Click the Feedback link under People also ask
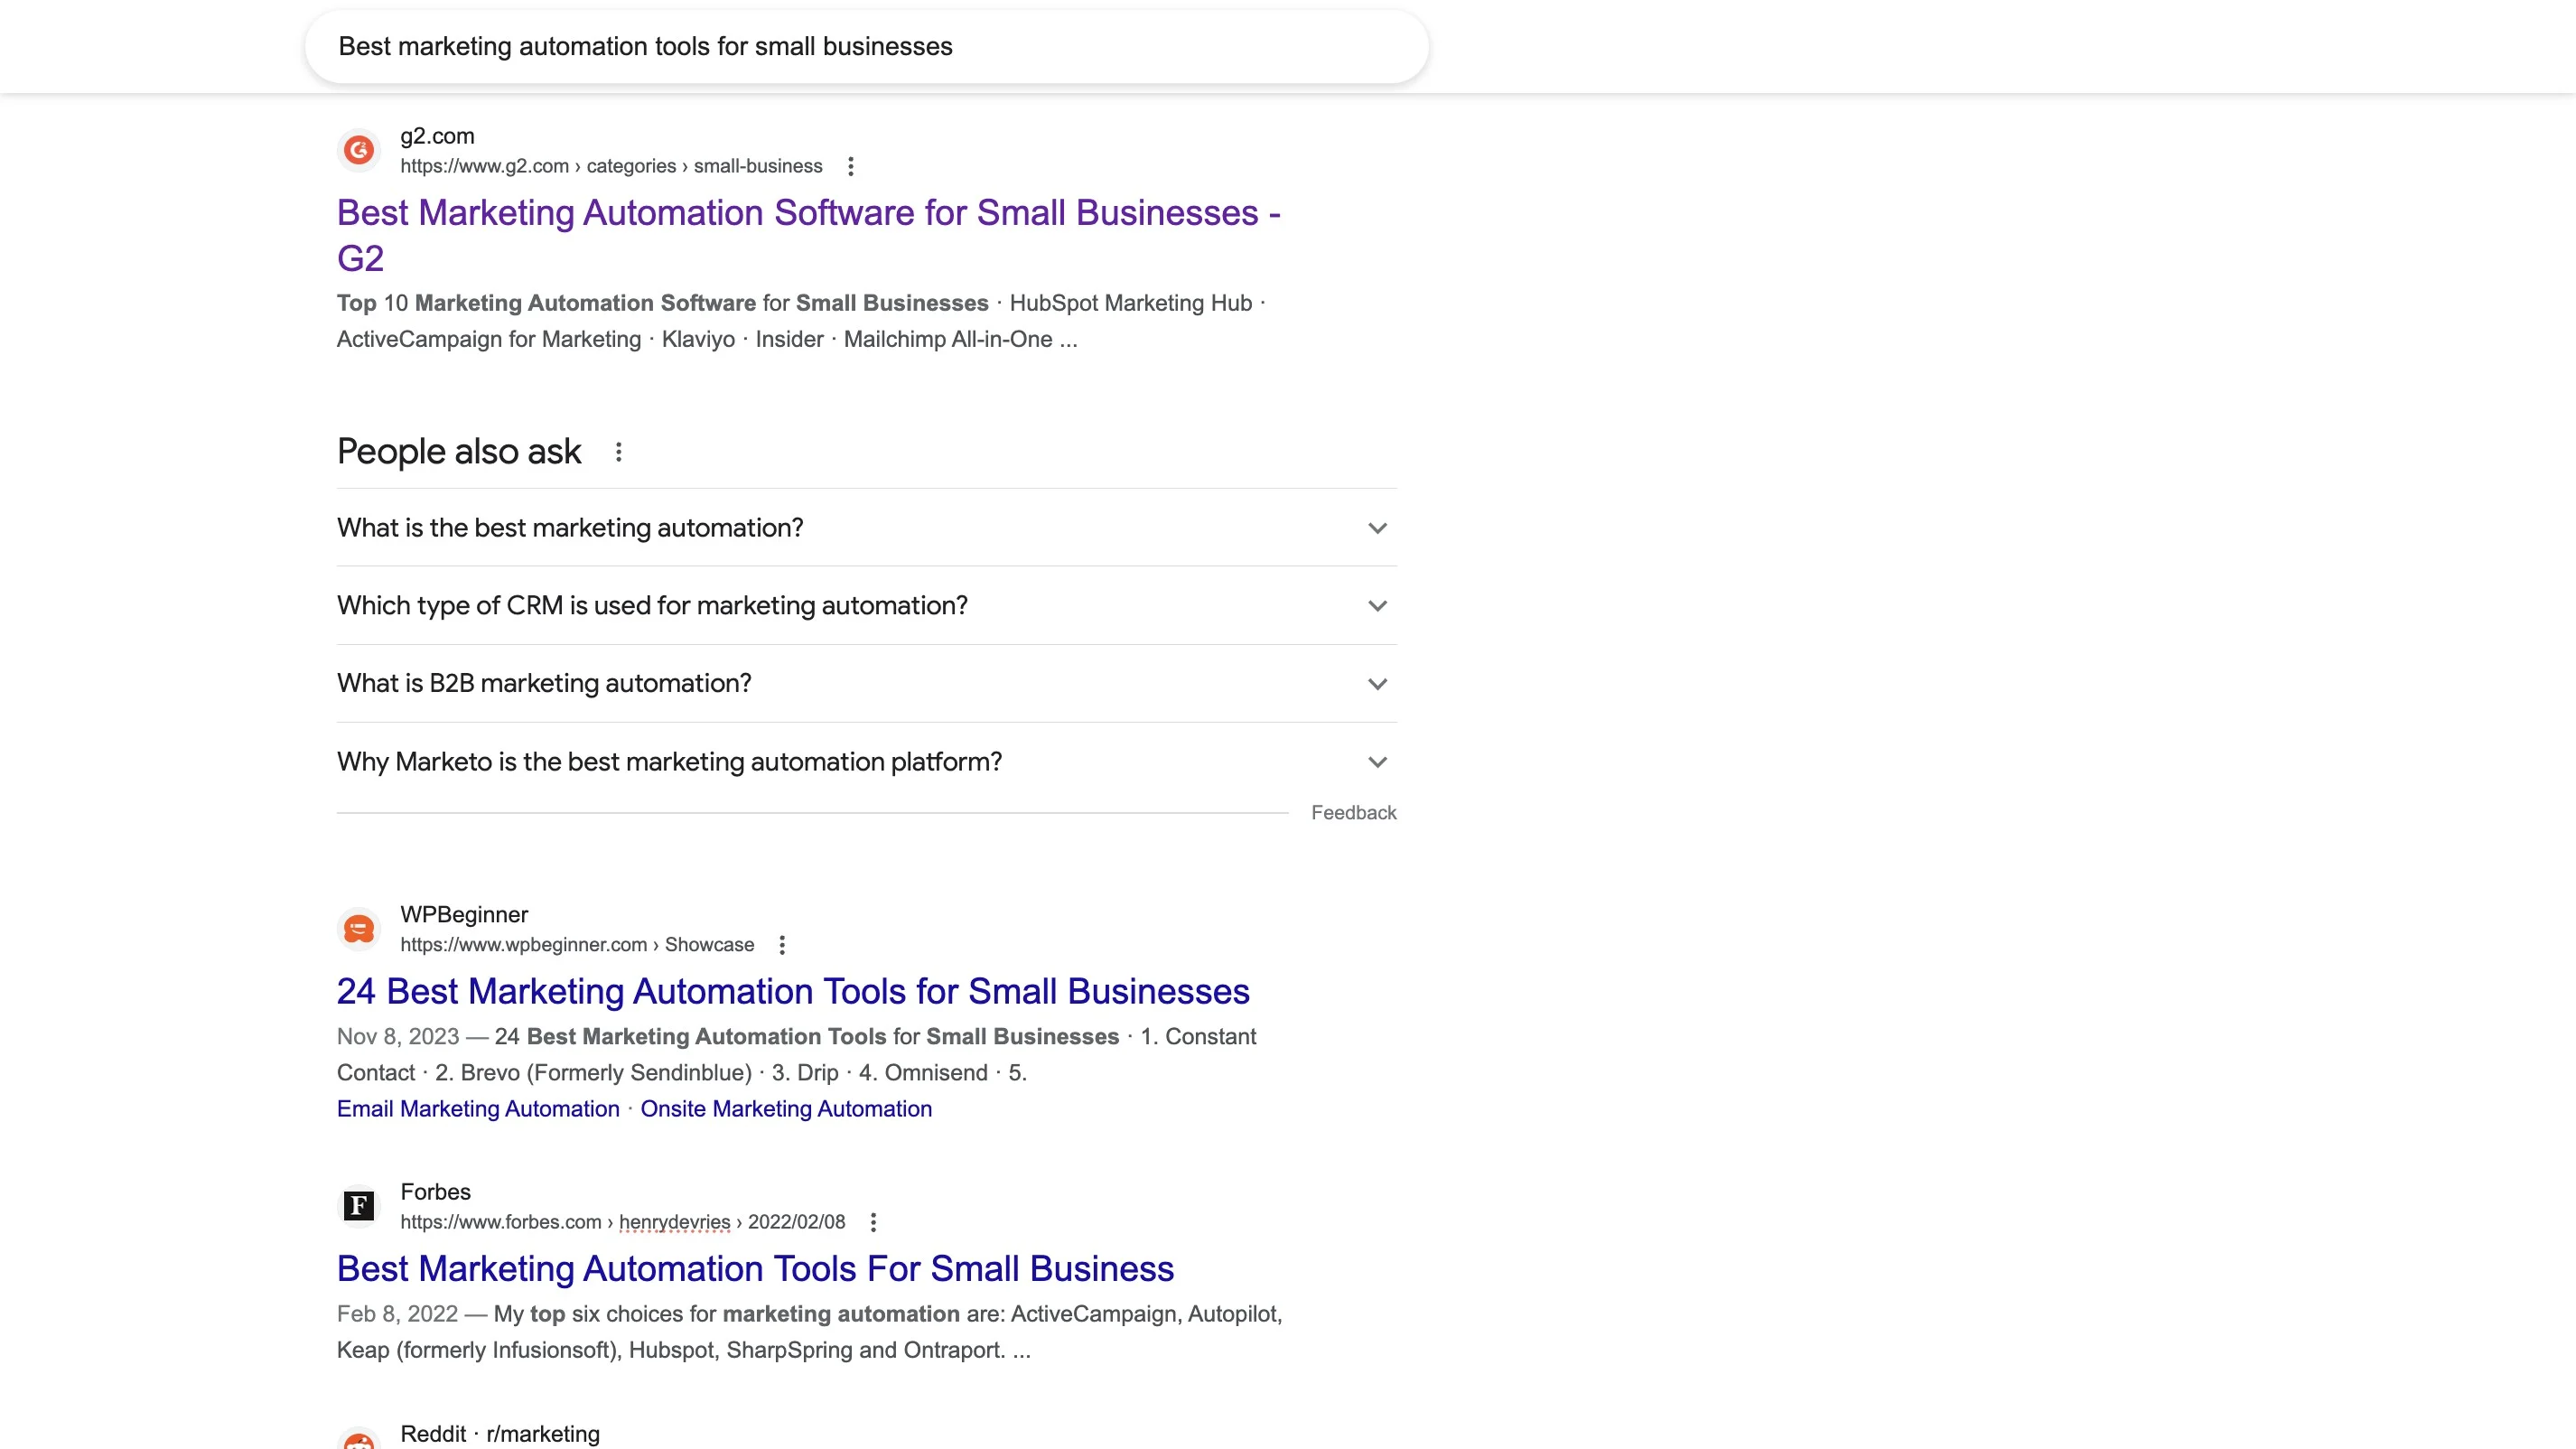Viewport: 2576px width, 1449px height. [x=1353, y=813]
